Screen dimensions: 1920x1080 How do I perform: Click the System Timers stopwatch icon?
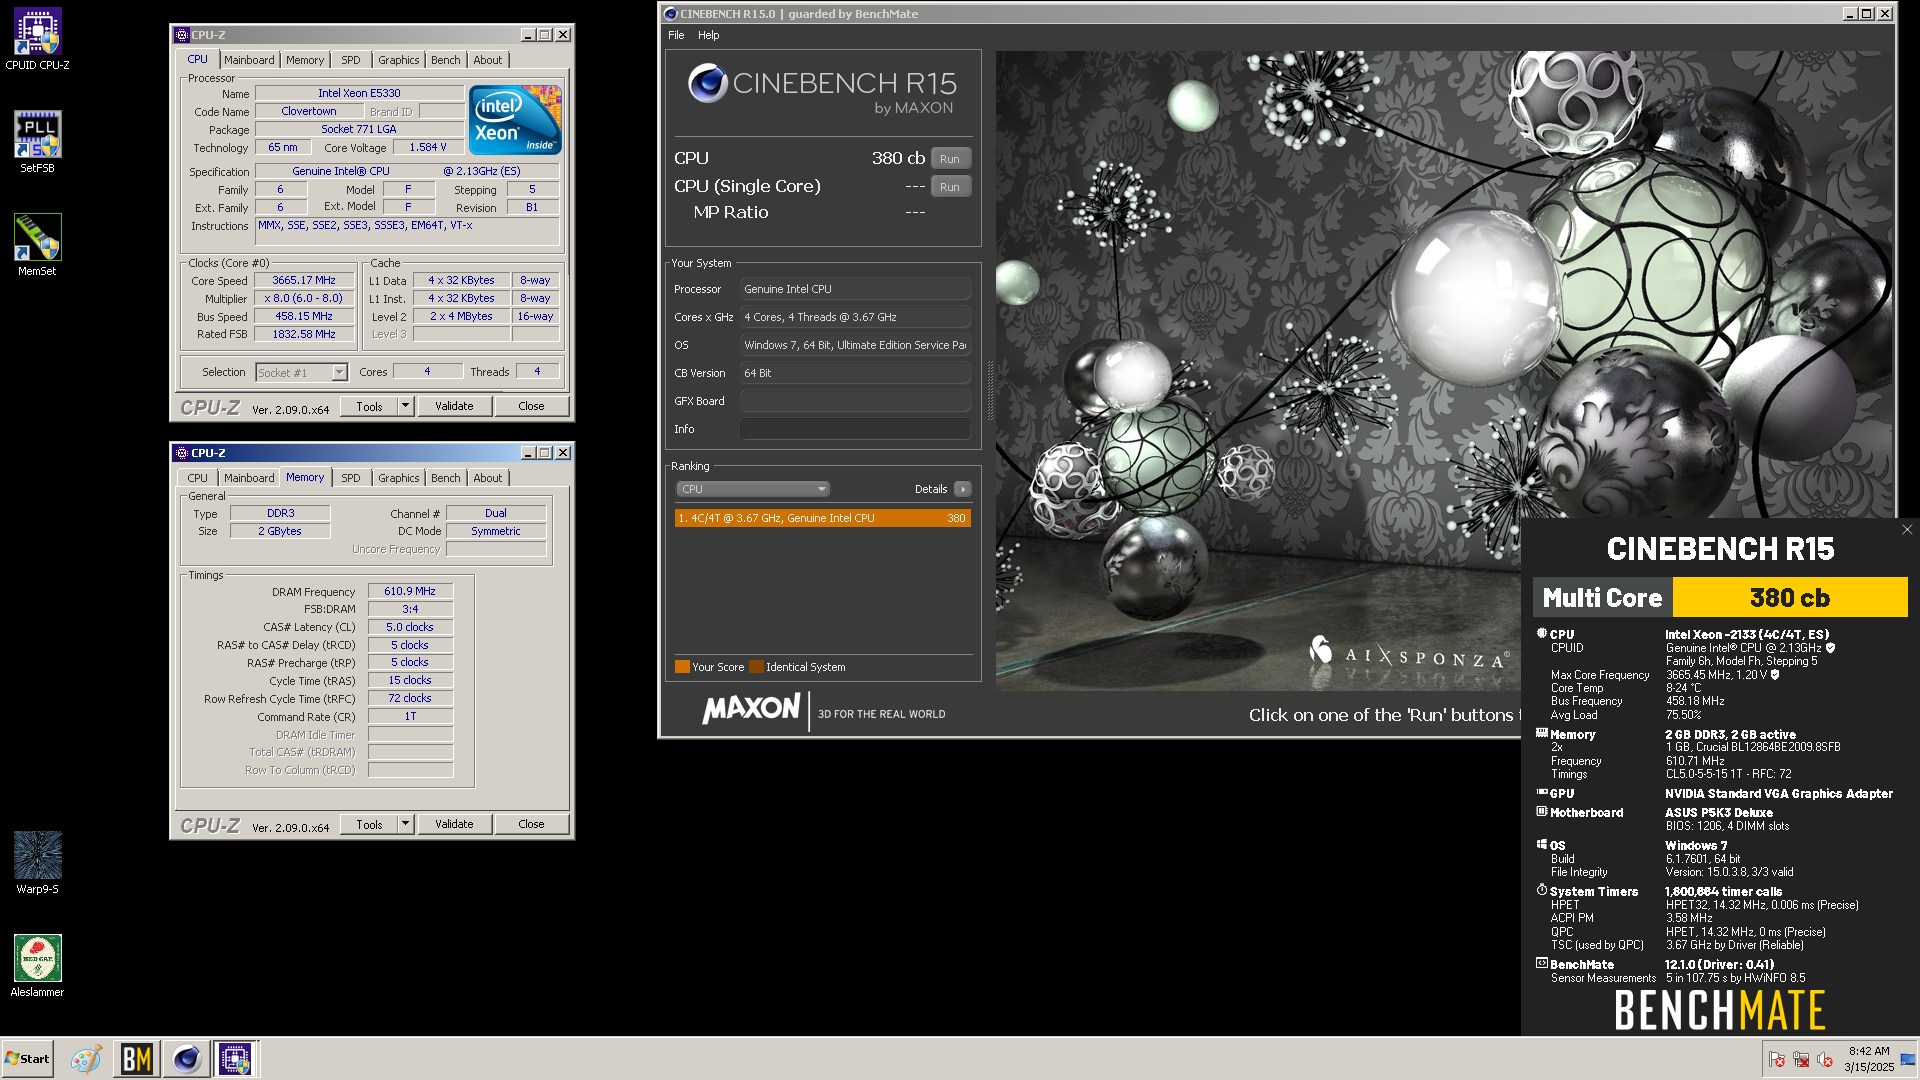click(x=1541, y=890)
